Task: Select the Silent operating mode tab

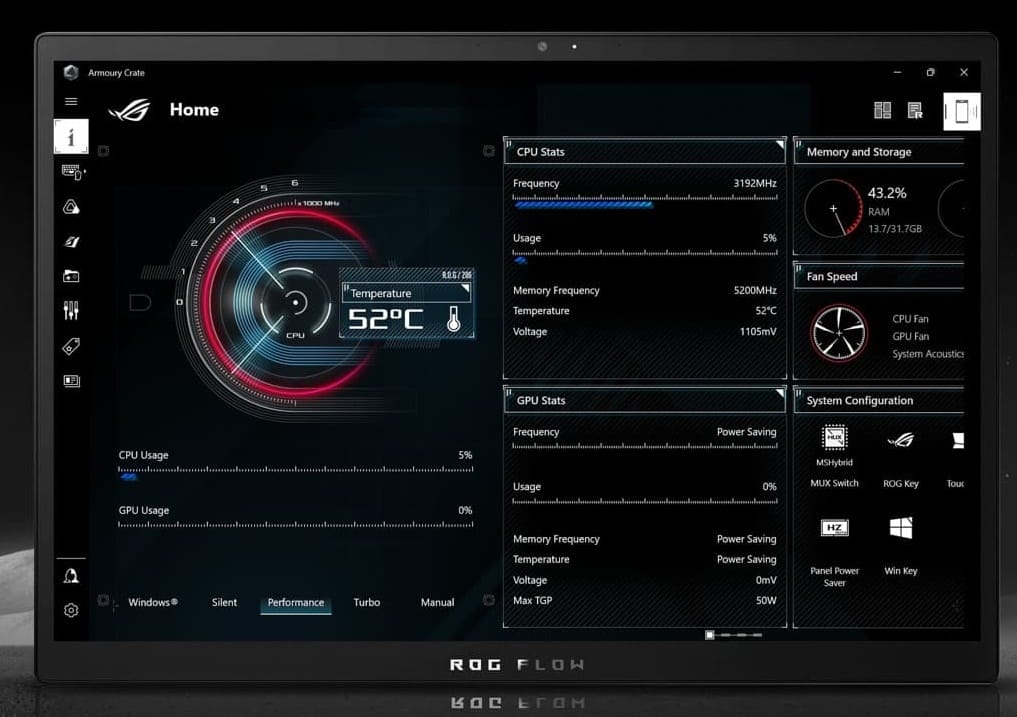Action: [x=224, y=602]
